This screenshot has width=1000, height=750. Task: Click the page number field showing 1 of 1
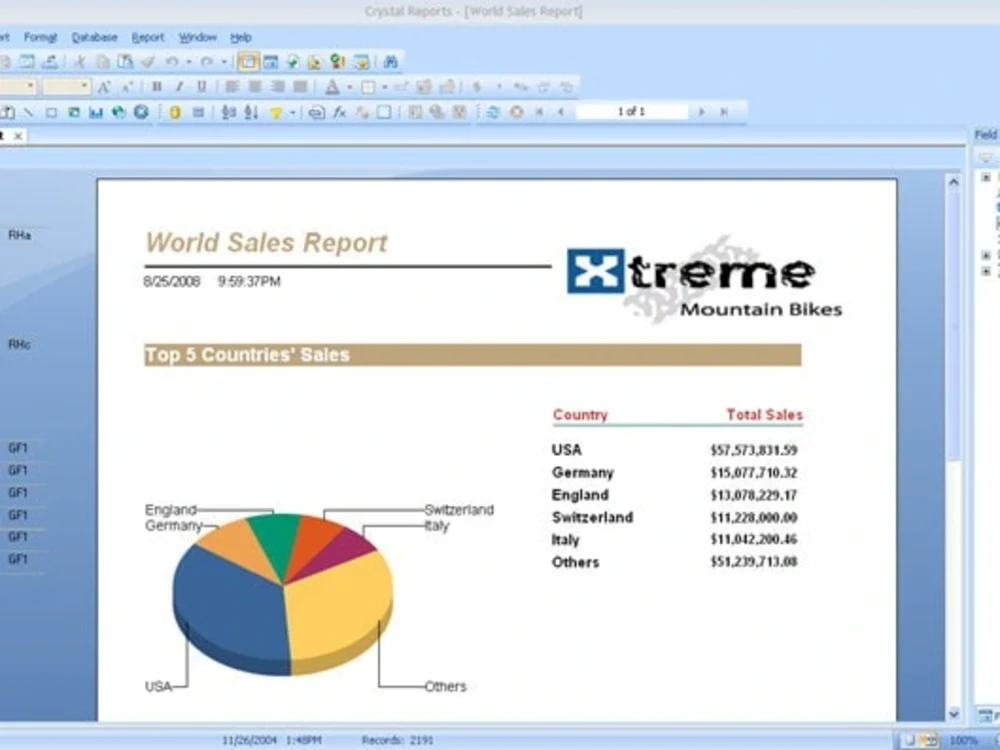point(631,112)
